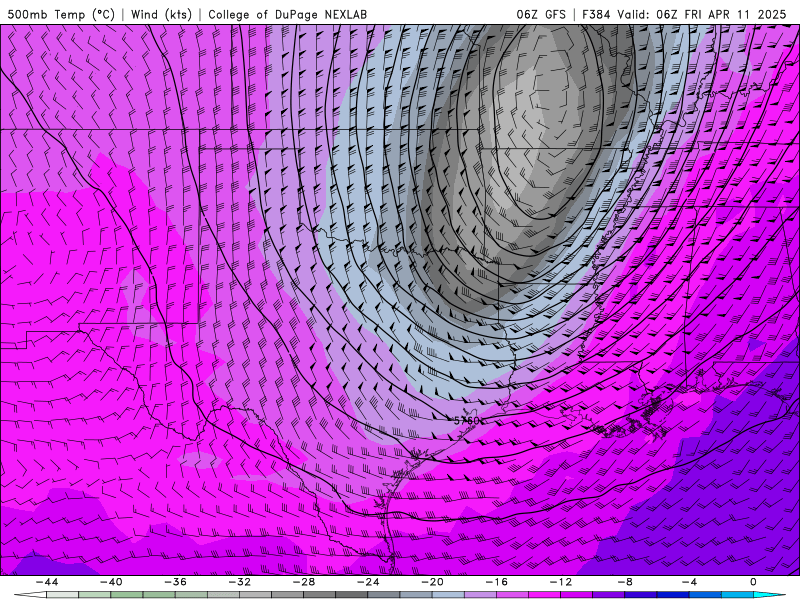Click the -4 color scale label

coord(689,582)
